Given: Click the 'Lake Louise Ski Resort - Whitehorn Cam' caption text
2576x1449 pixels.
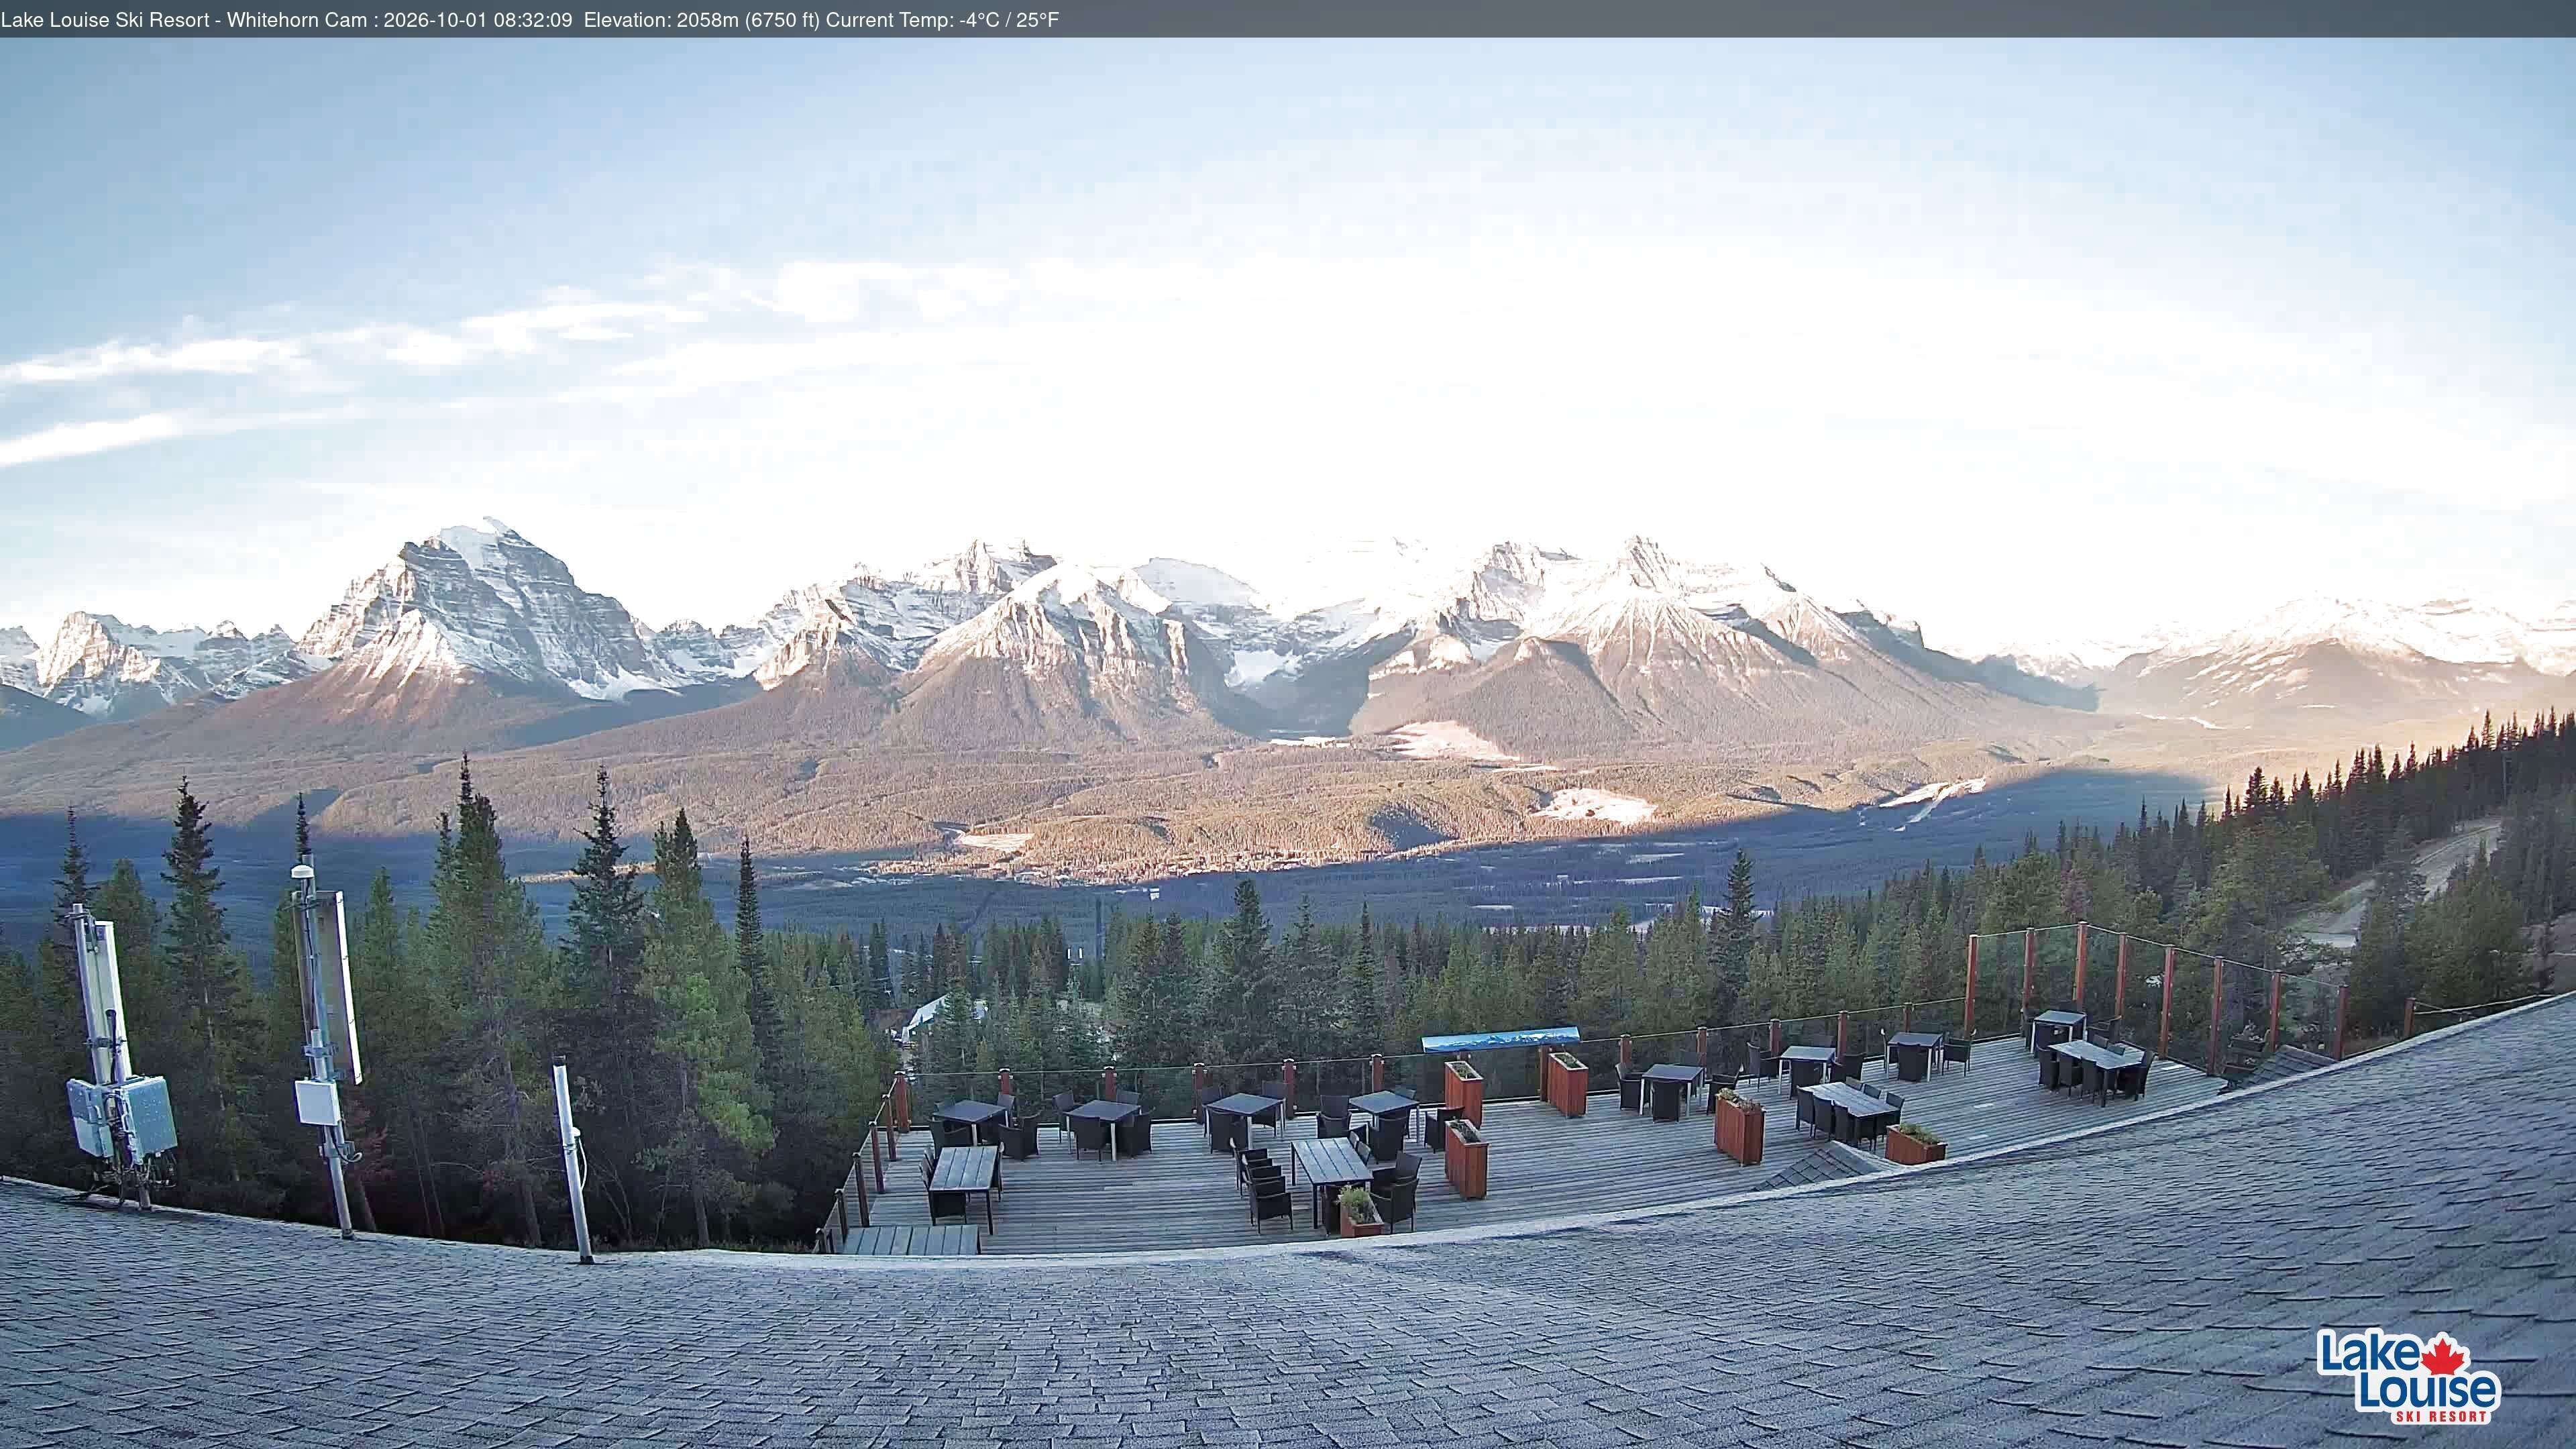Looking at the screenshot, I should pos(184,20).
